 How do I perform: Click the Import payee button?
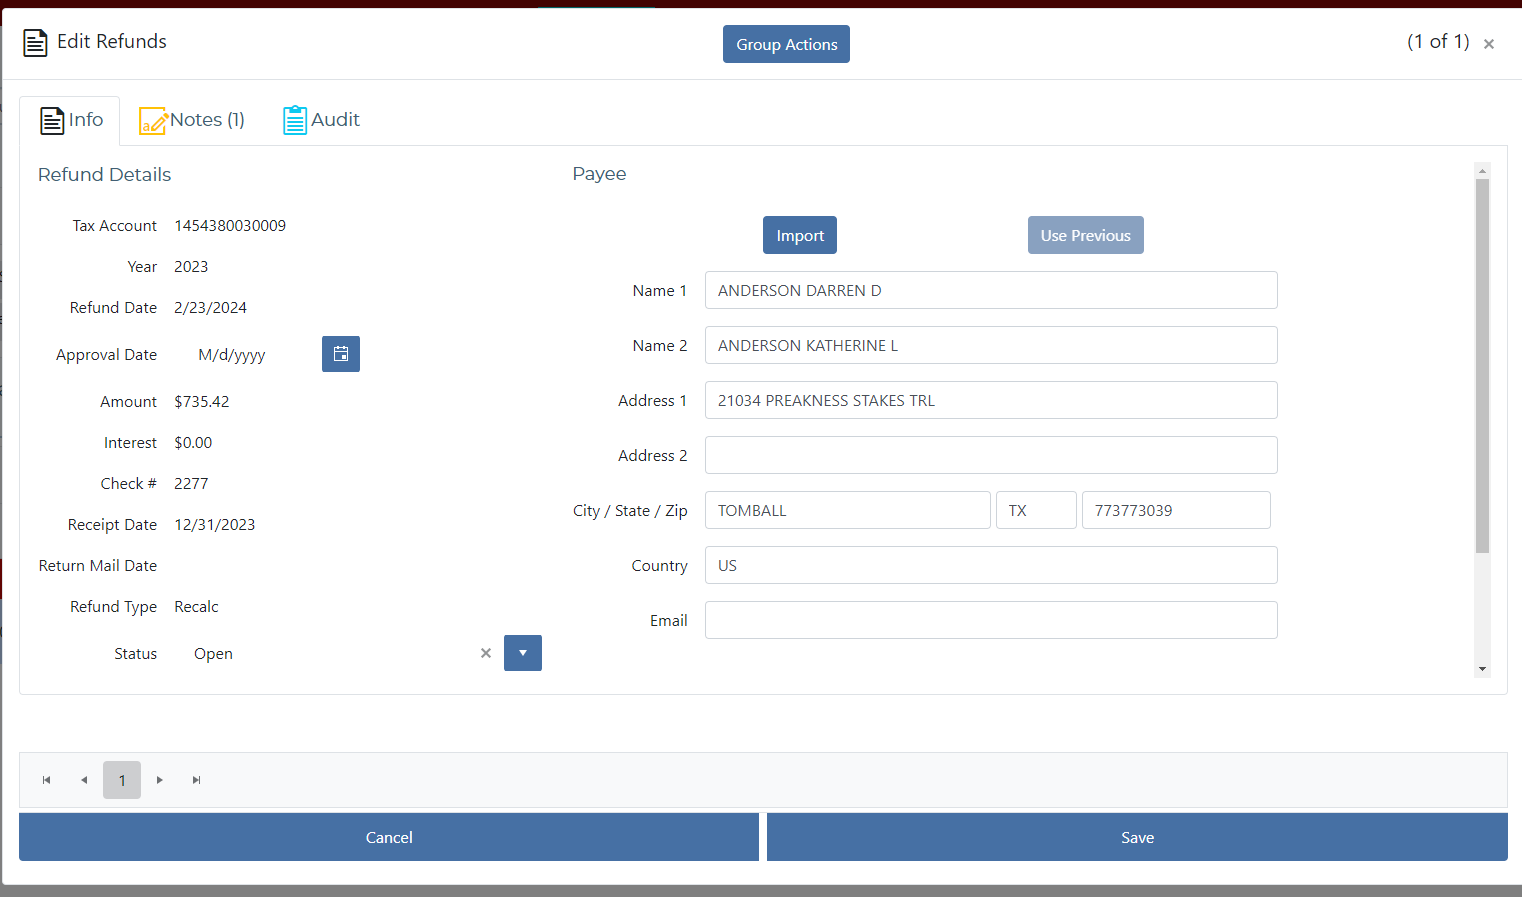pyautogui.click(x=799, y=235)
